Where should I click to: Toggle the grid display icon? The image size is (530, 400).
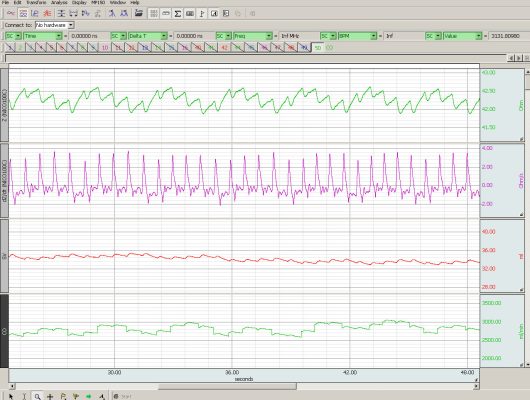[x=153, y=14]
